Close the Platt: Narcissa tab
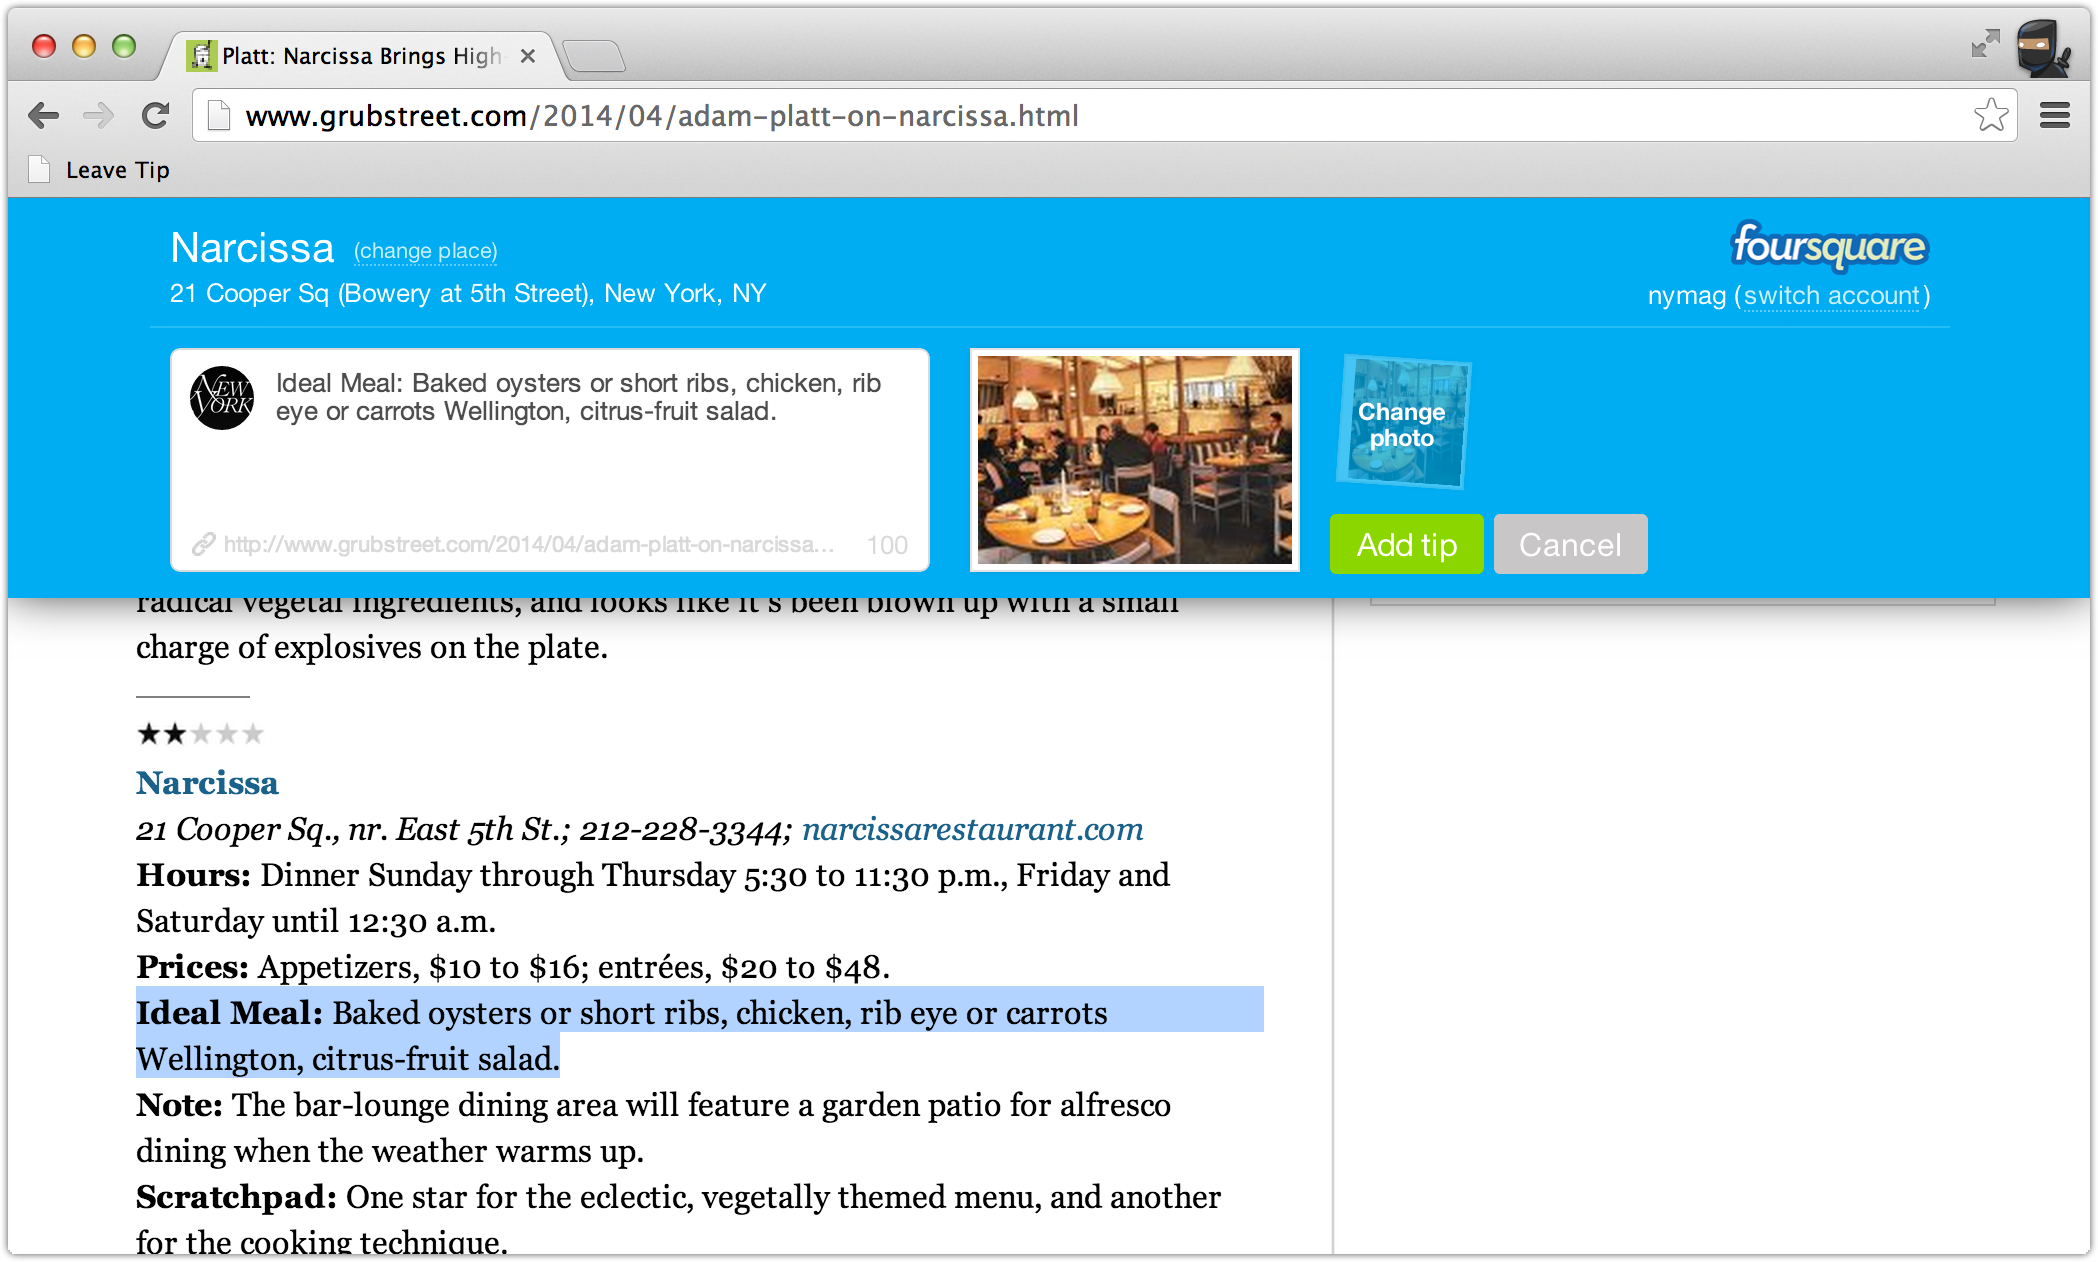2098x1262 pixels. click(528, 56)
